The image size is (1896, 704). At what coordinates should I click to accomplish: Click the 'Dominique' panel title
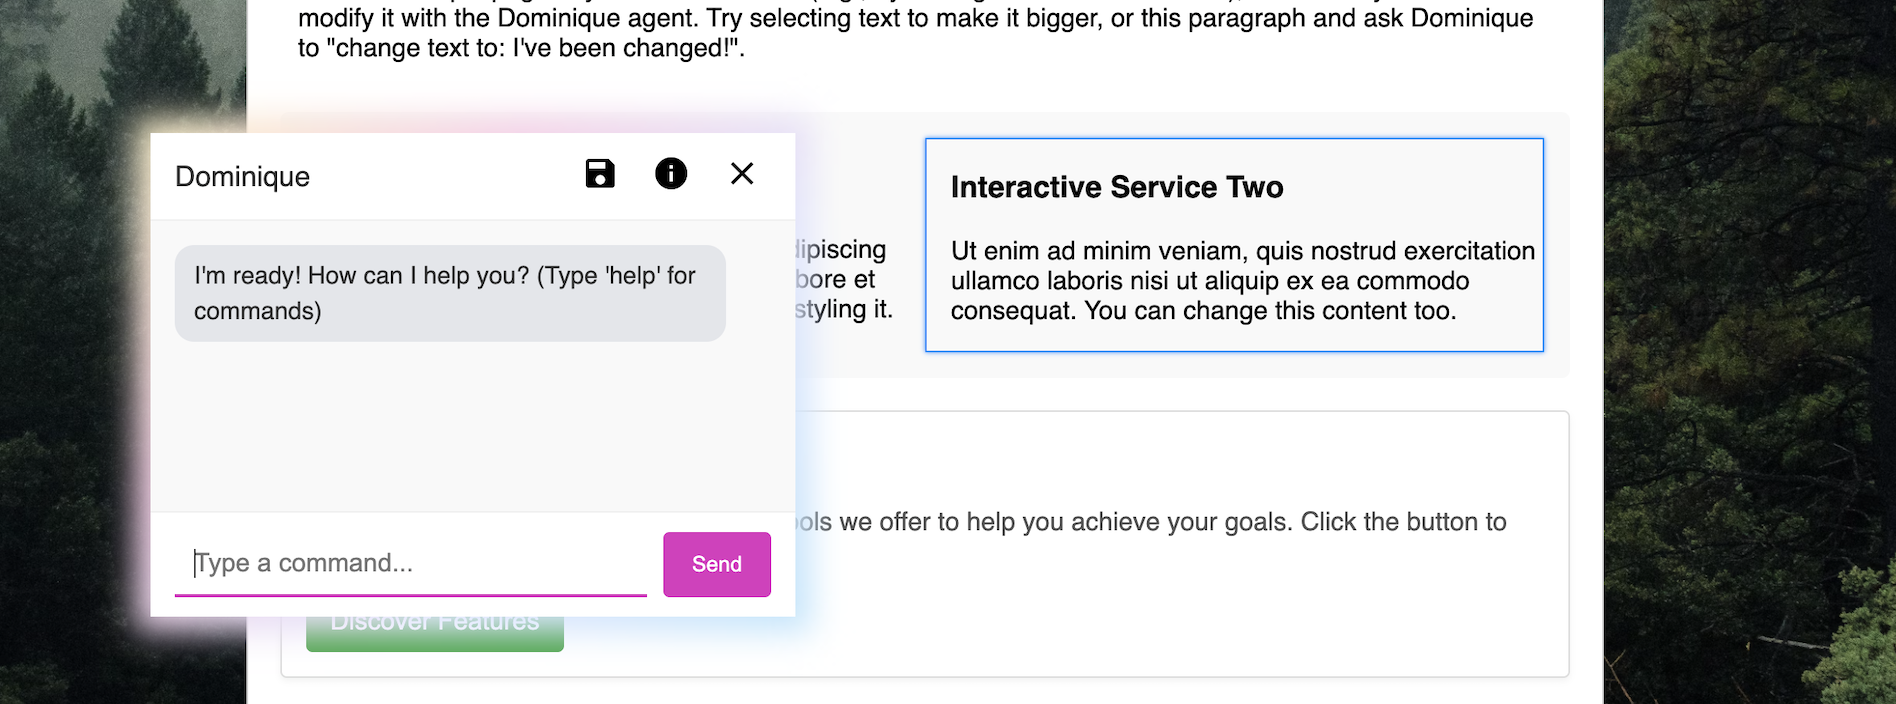coord(242,176)
